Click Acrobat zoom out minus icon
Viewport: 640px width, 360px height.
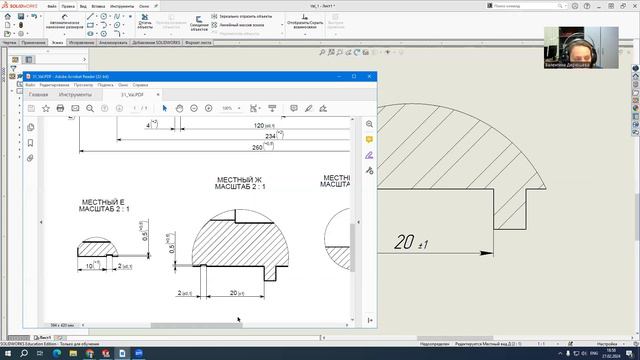(194, 108)
